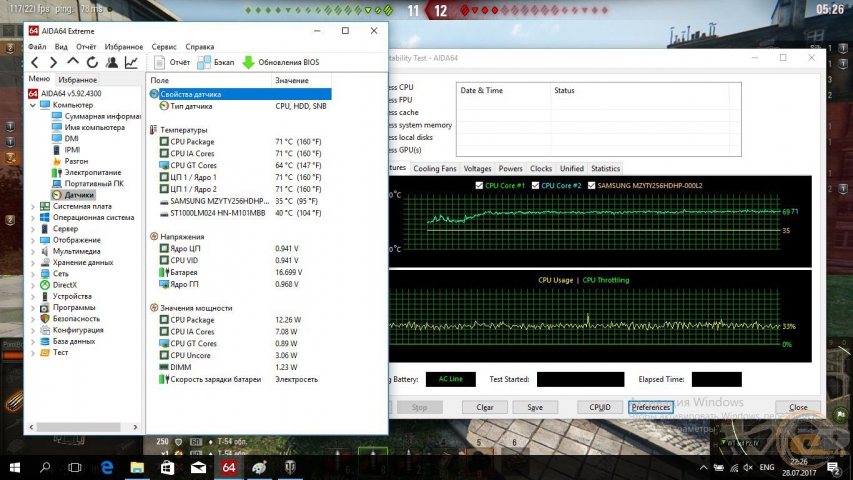Click the Поле column header
The height and width of the screenshot is (480, 853).
point(209,81)
